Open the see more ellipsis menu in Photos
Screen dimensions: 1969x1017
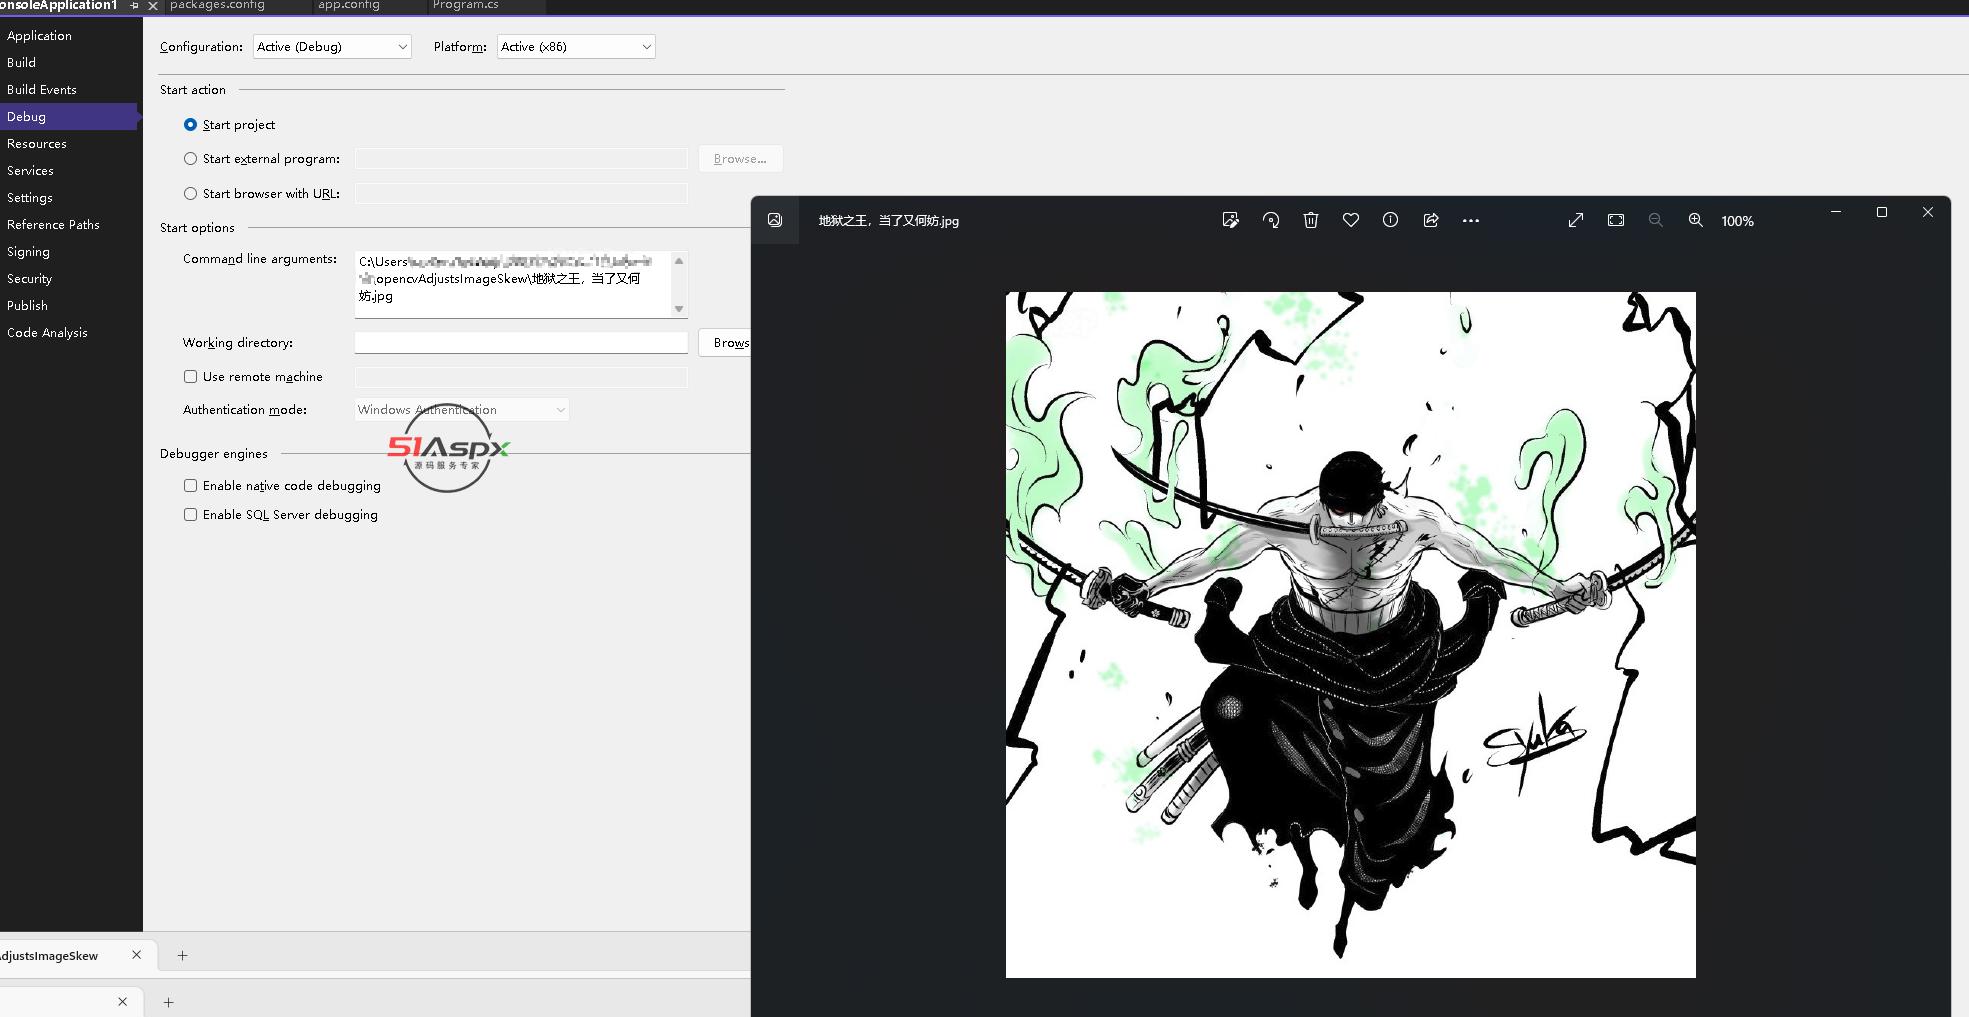coord(1471,220)
